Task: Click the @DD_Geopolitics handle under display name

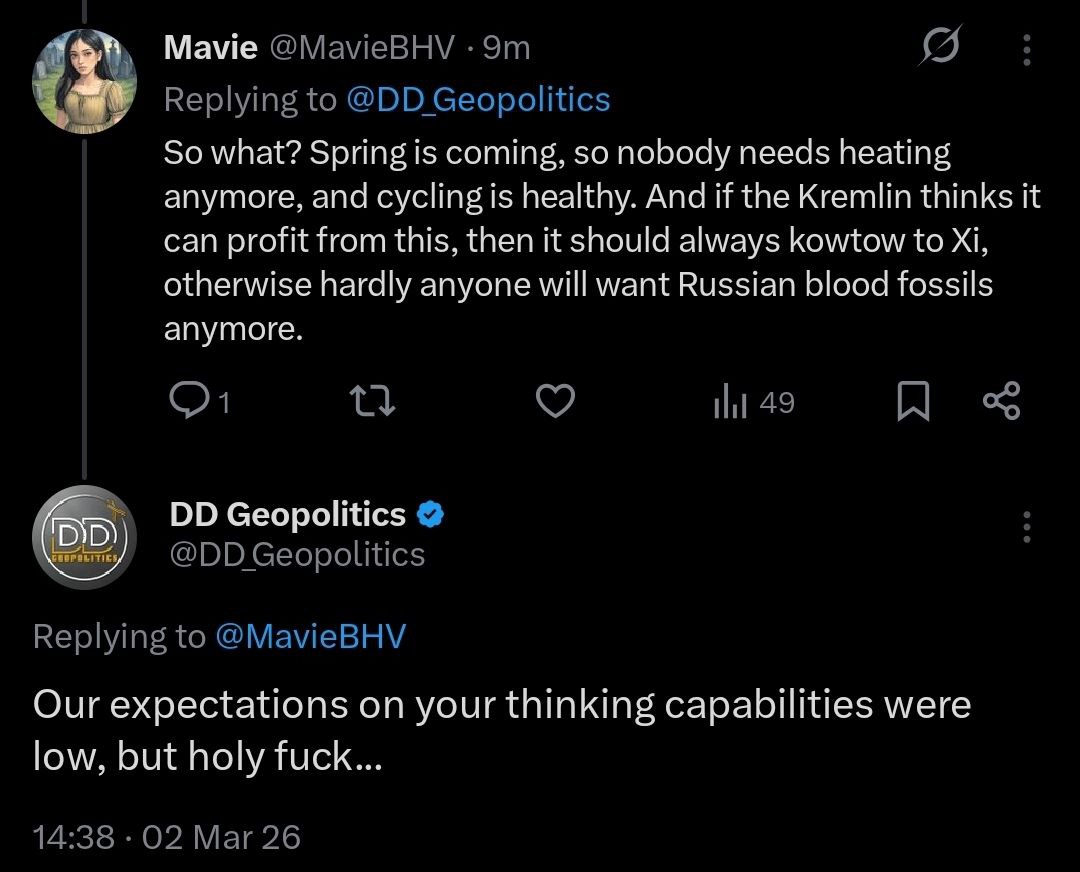Action: click(298, 554)
